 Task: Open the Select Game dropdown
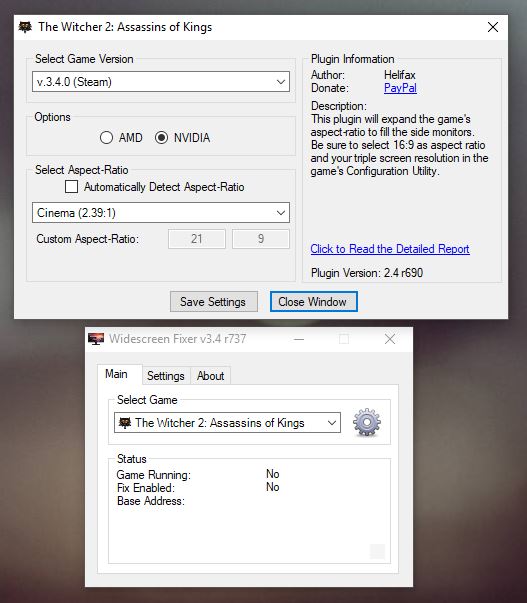227,423
